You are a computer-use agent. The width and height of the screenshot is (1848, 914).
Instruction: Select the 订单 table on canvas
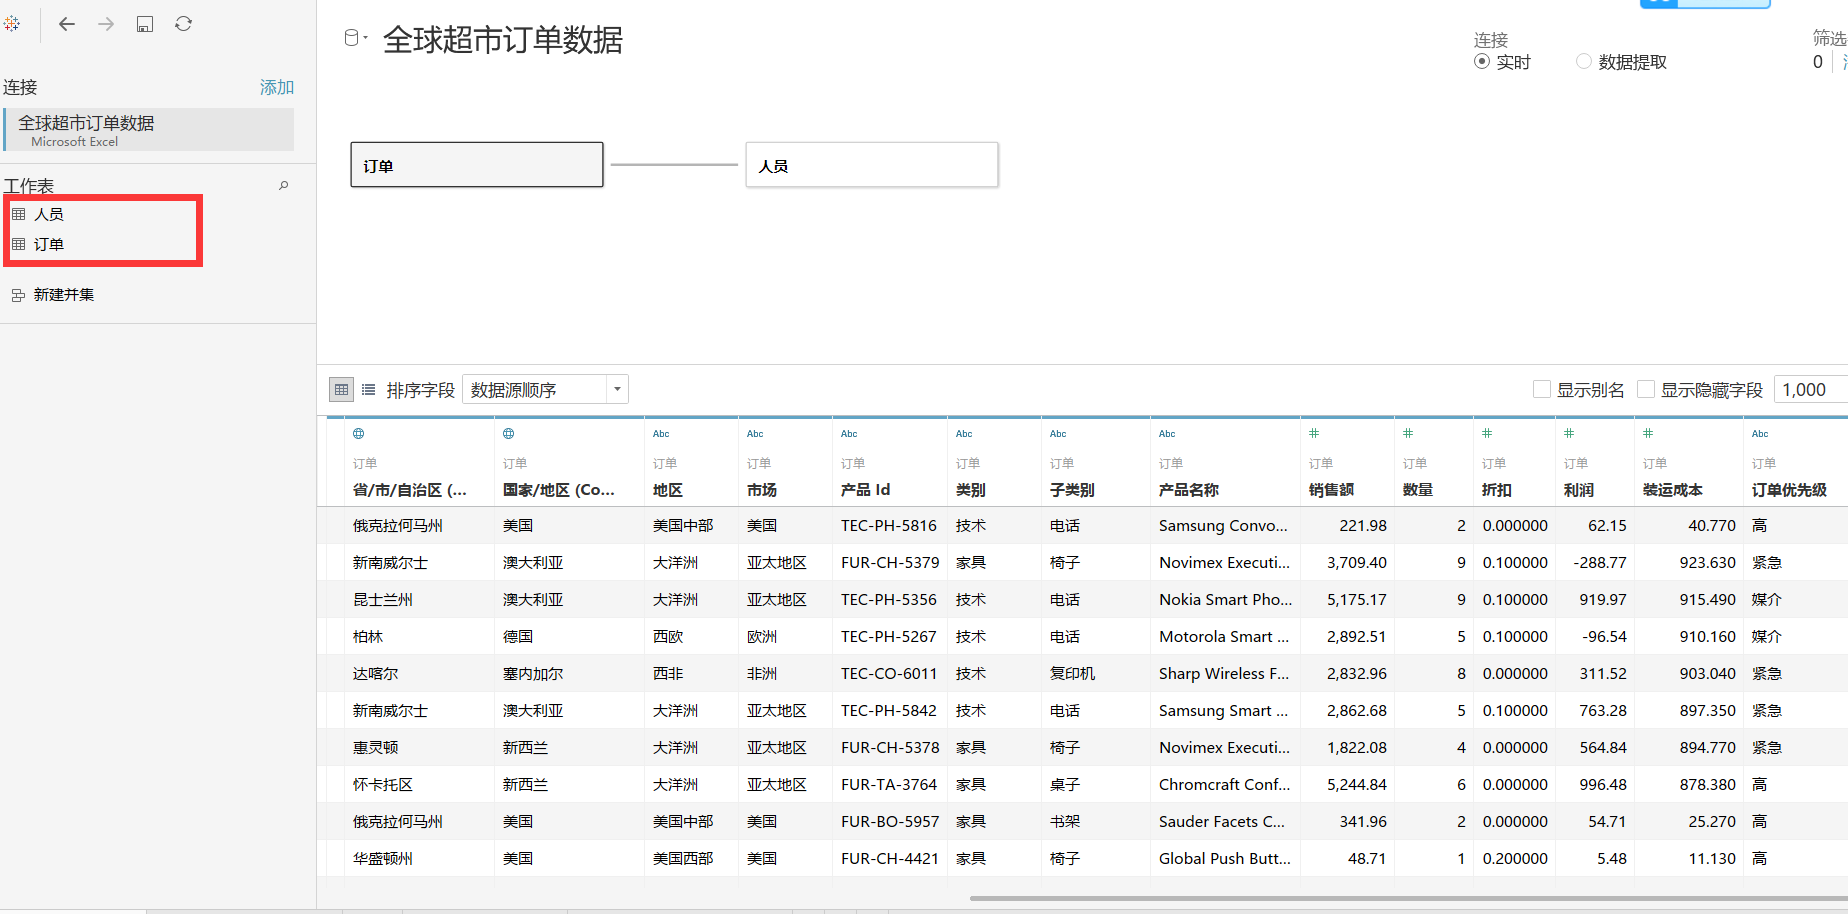click(x=477, y=165)
